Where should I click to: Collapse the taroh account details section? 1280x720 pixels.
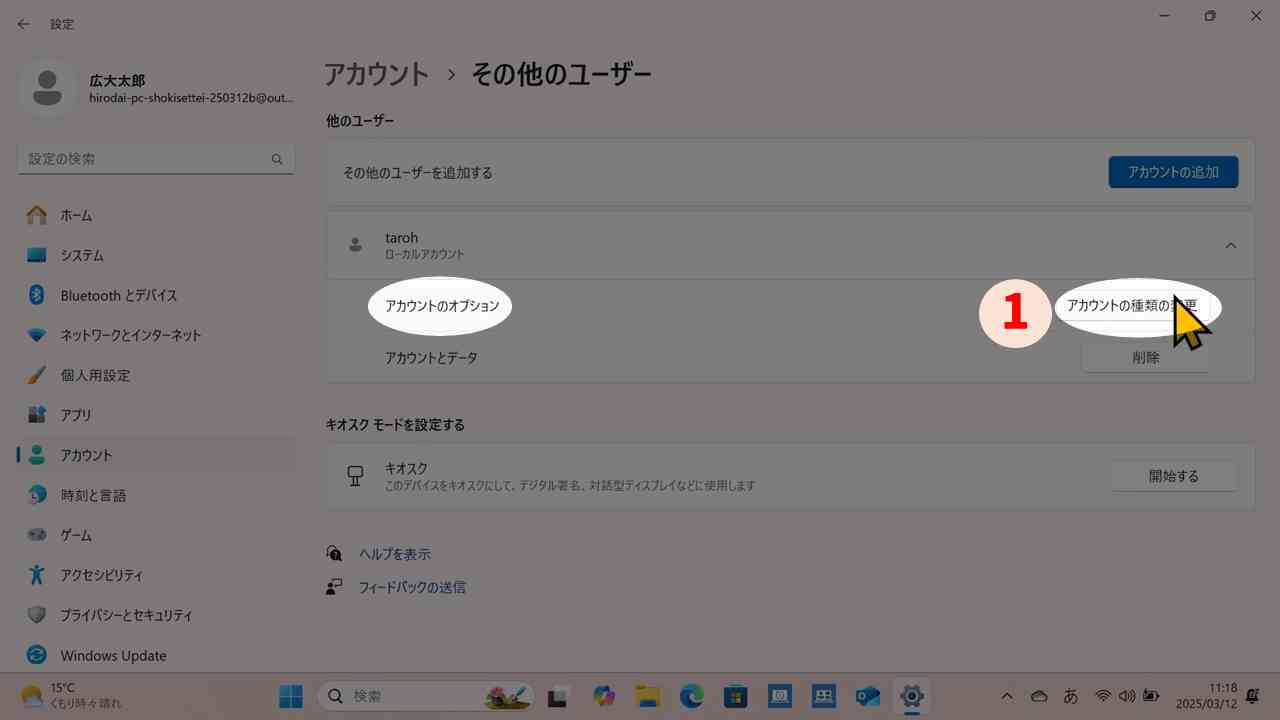tap(1231, 245)
